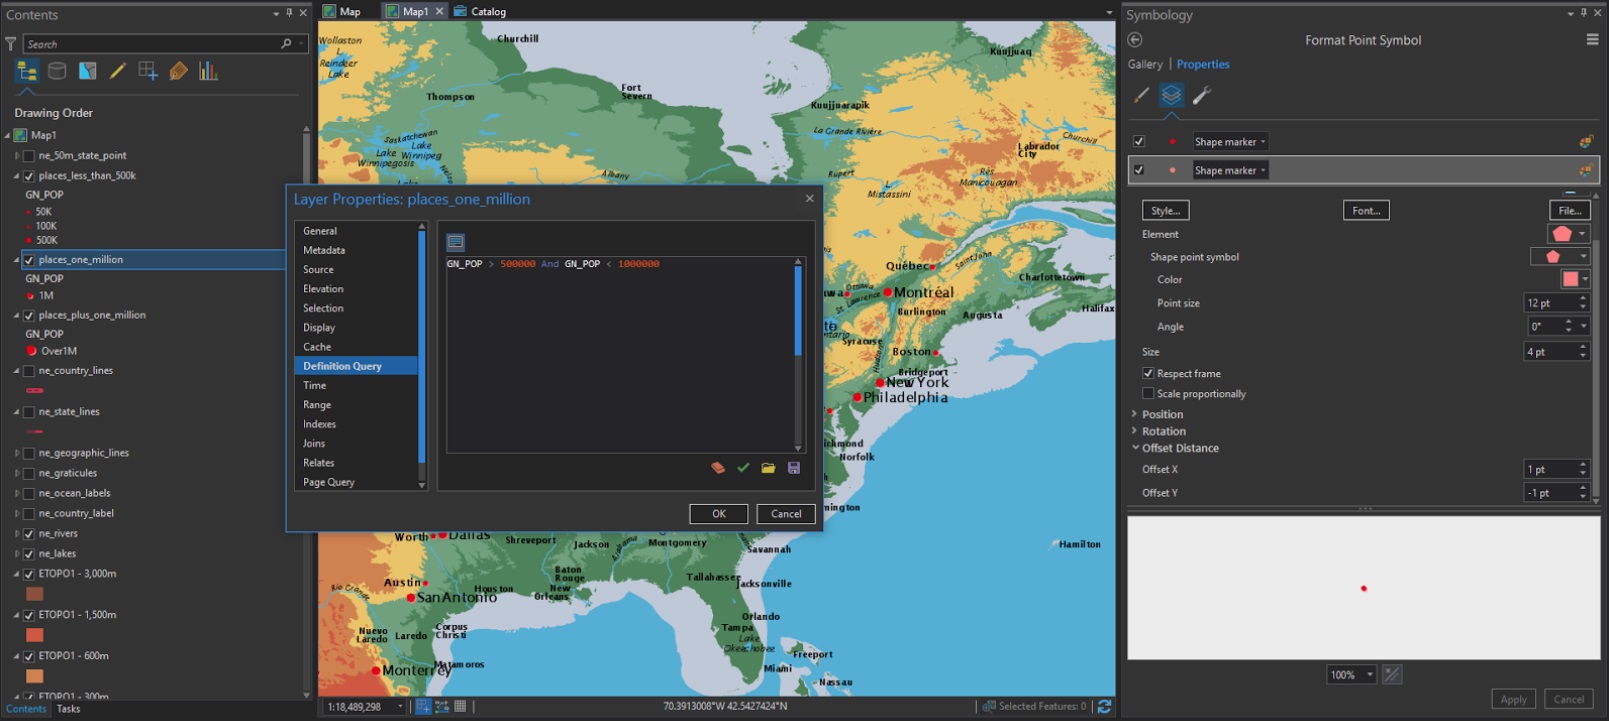
Task: Click the Save query disk icon
Action: coord(794,468)
